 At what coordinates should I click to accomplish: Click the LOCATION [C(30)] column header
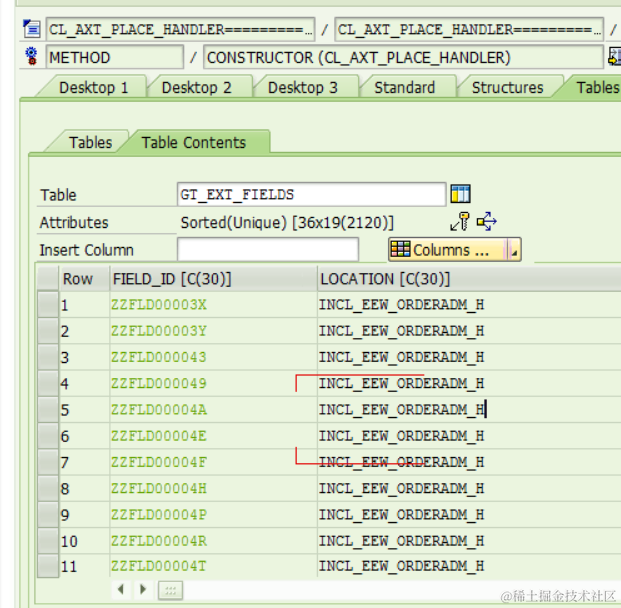(469, 279)
